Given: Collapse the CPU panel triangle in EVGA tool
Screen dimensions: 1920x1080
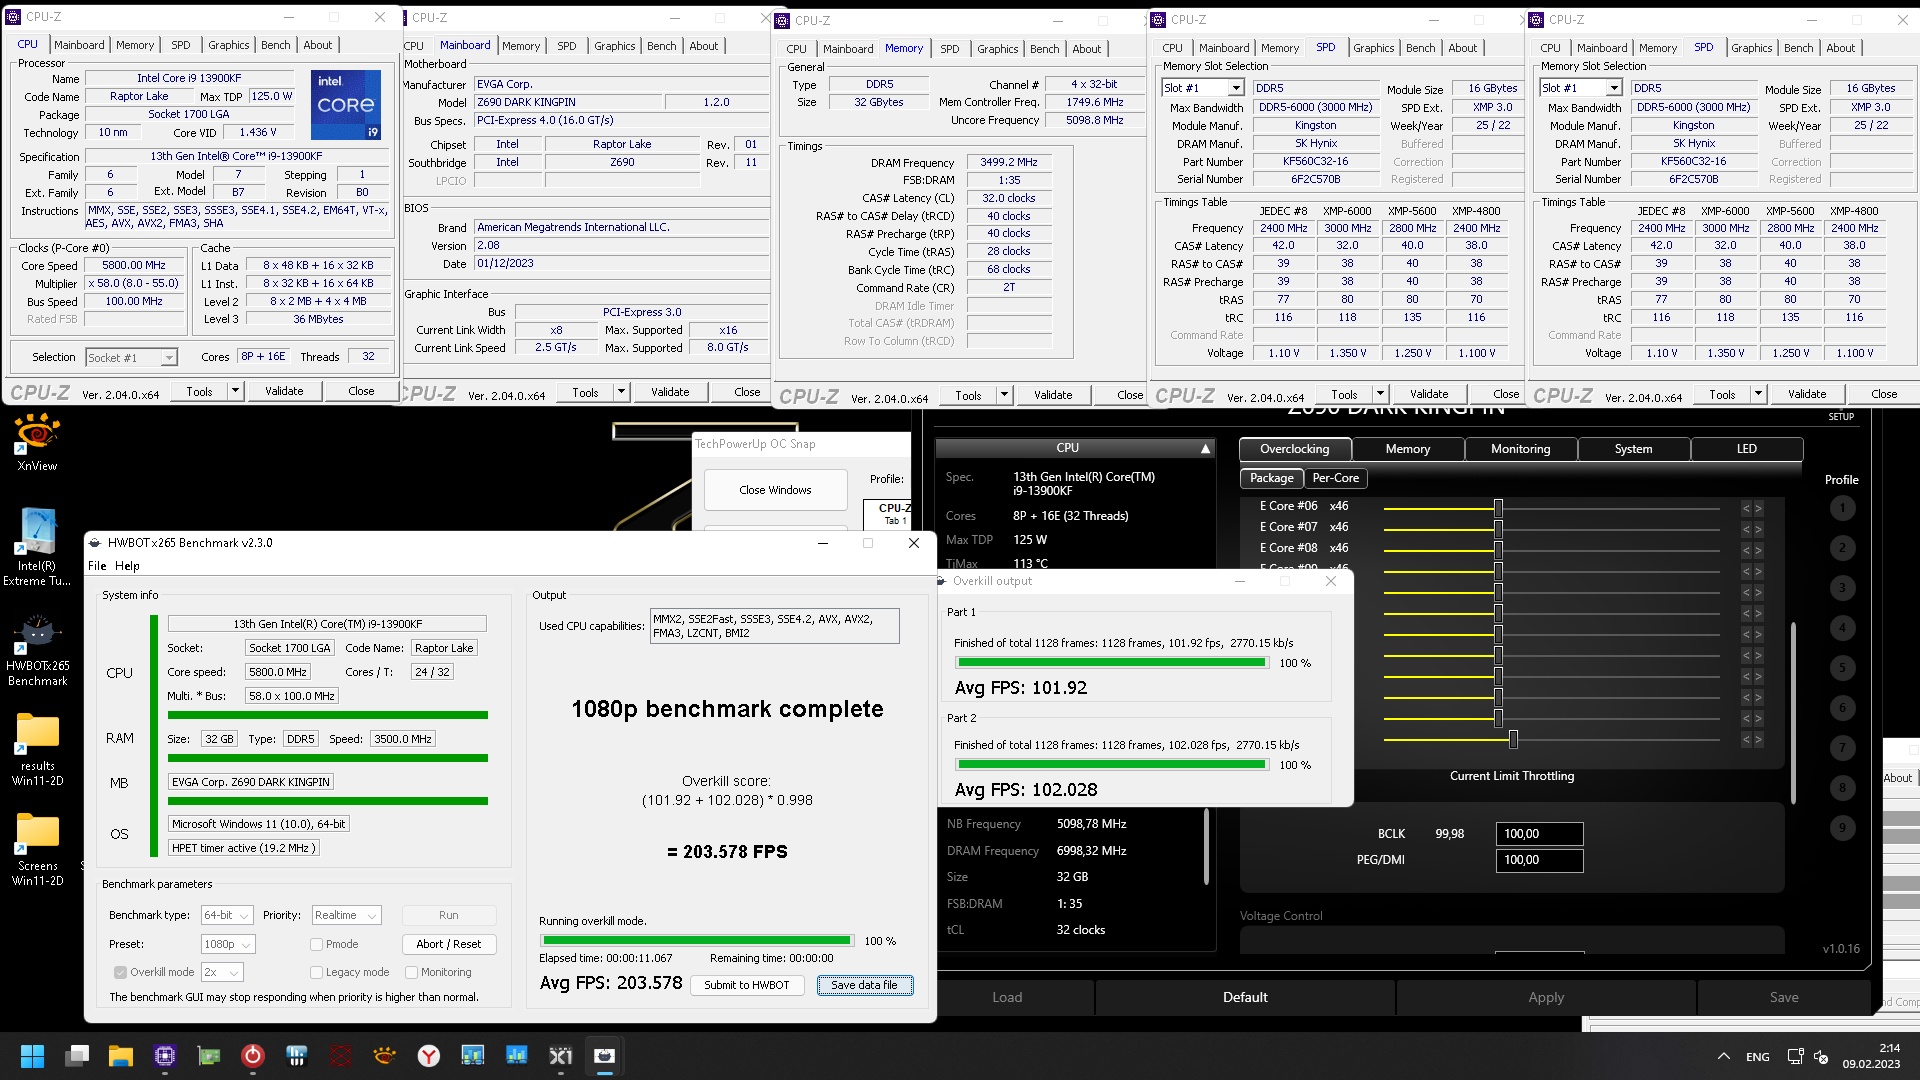Looking at the screenshot, I should click(1205, 449).
